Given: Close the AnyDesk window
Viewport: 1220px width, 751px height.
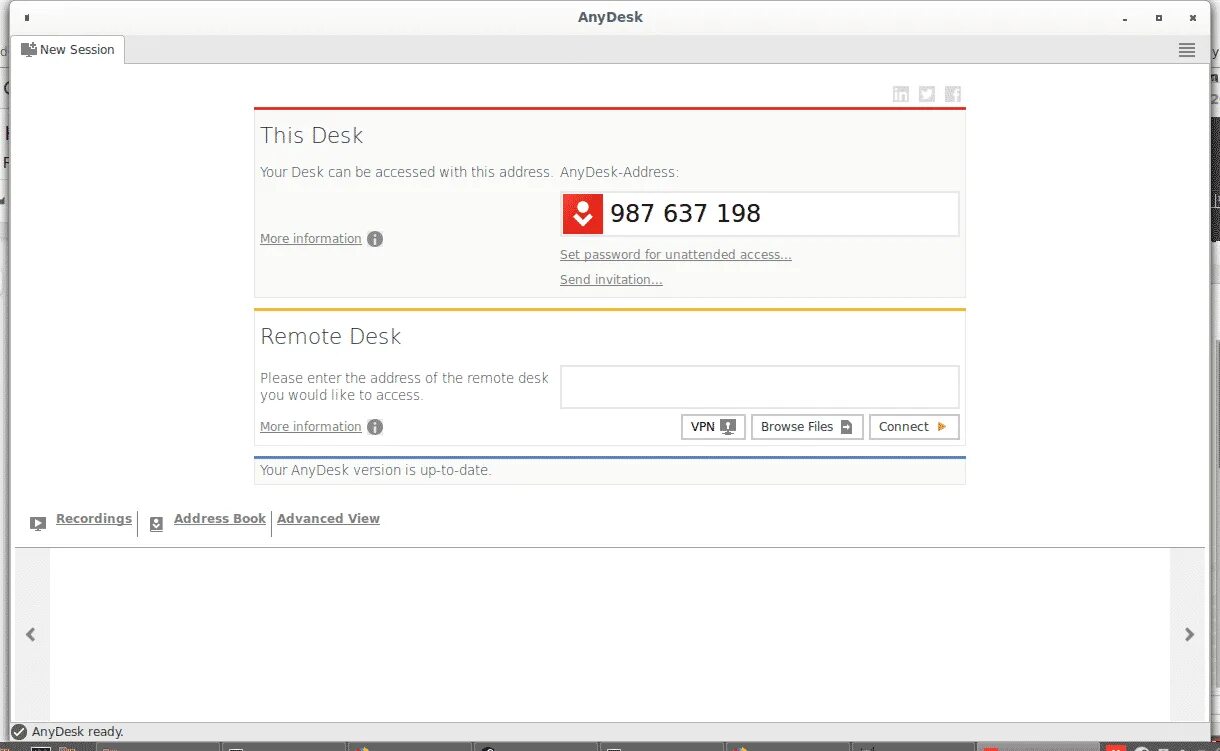Looking at the screenshot, I should [x=1192, y=17].
